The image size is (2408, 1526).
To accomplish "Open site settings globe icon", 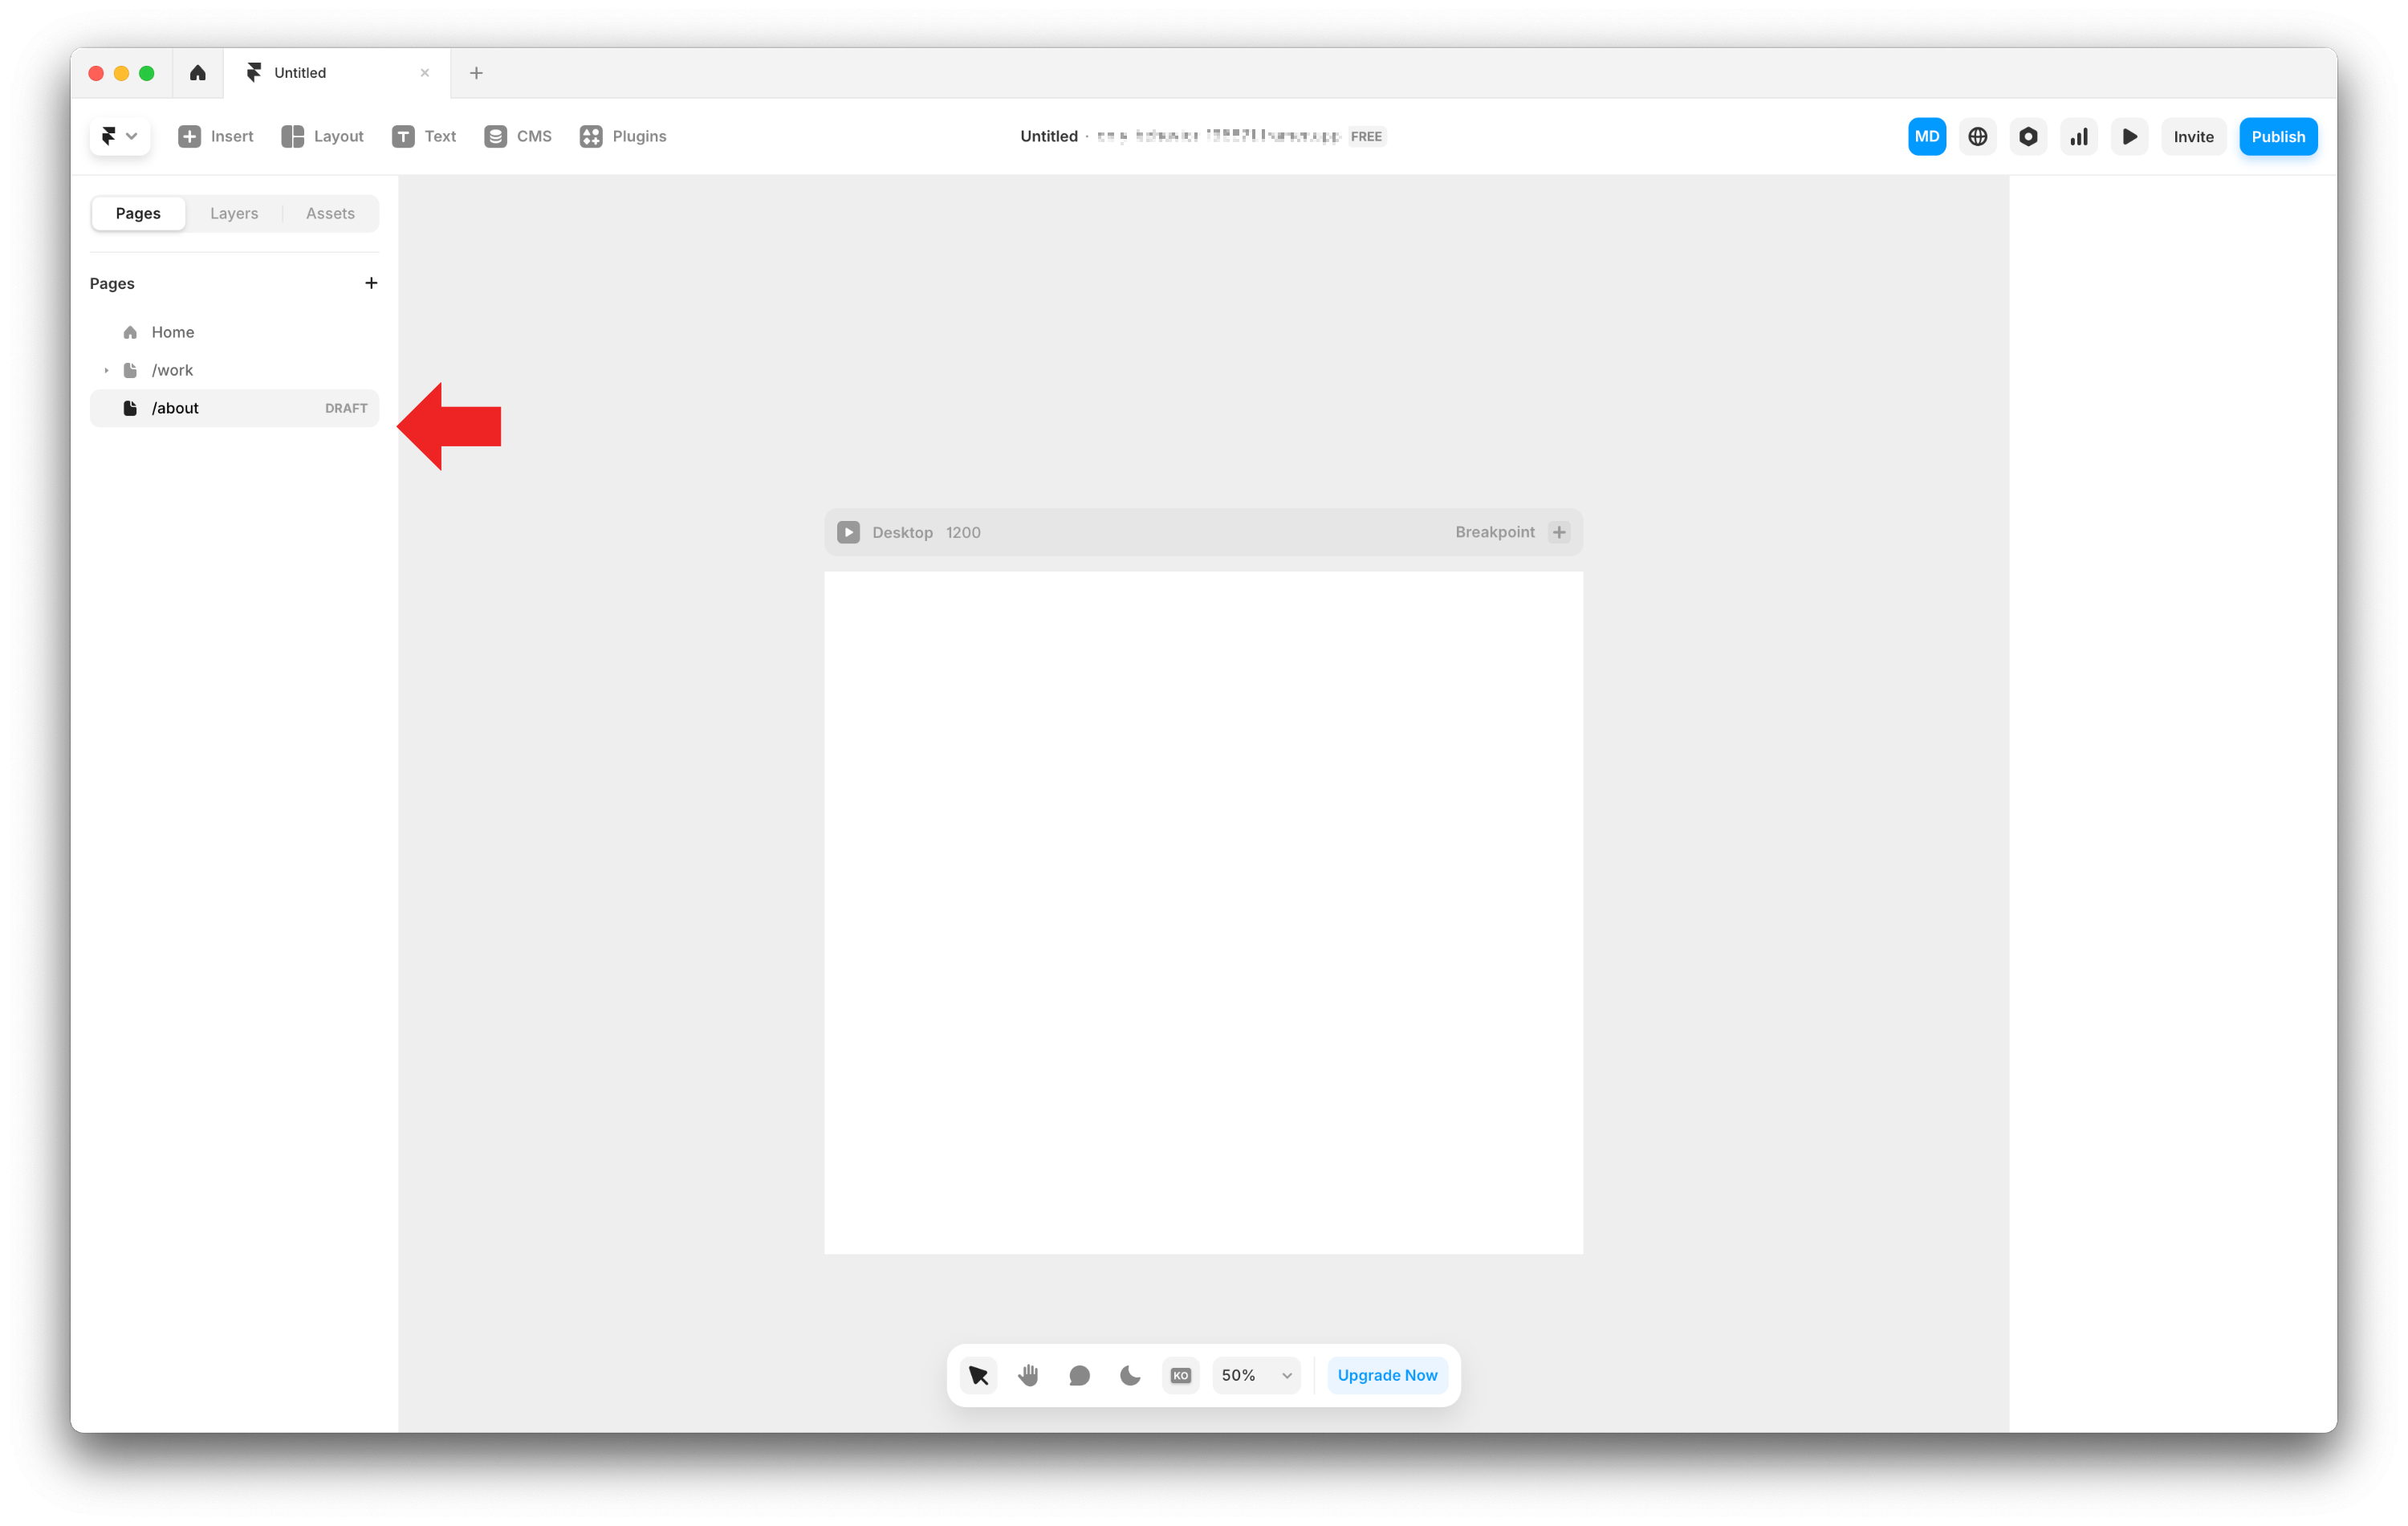I will point(1977,137).
